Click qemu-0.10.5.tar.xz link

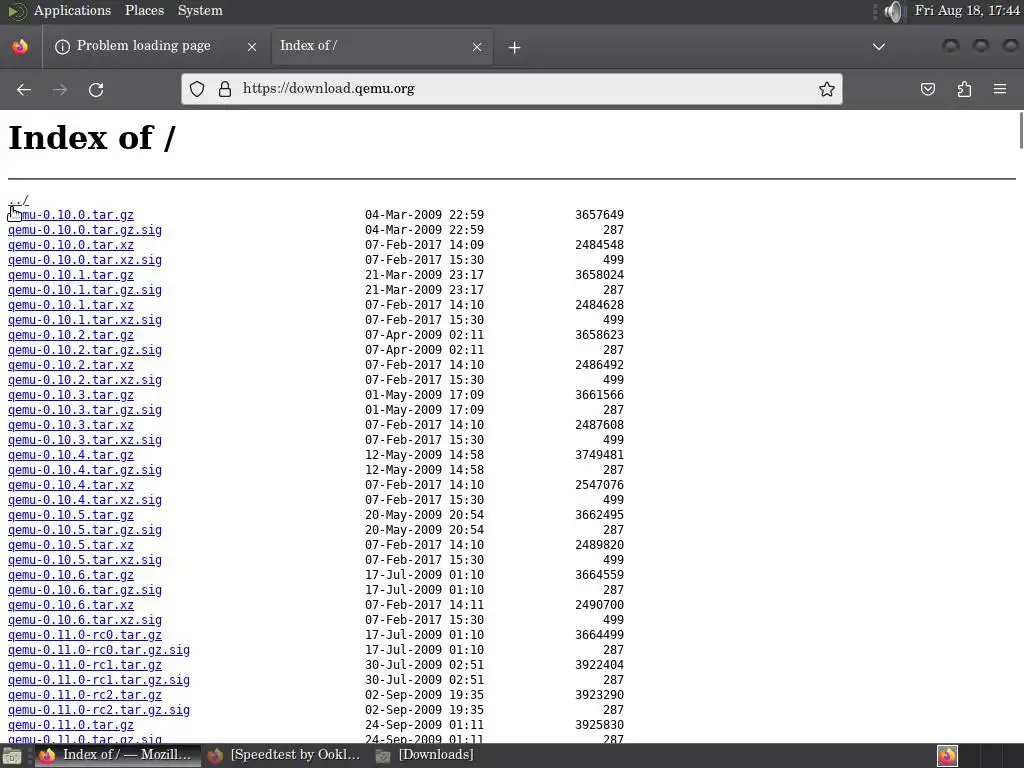click(71, 545)
